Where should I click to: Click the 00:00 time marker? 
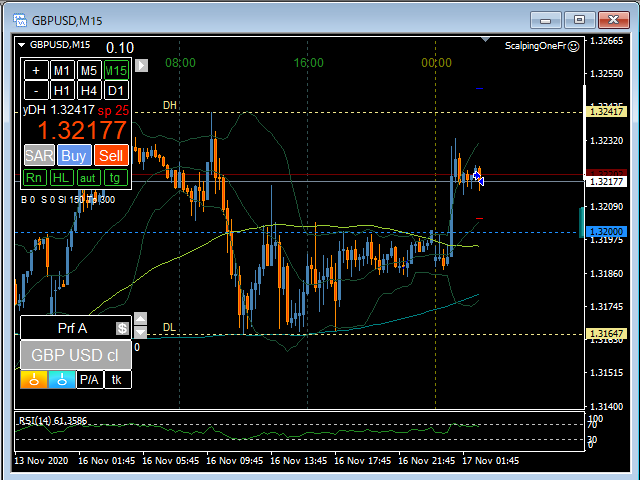pyautogui.click(x=436, y=63)
